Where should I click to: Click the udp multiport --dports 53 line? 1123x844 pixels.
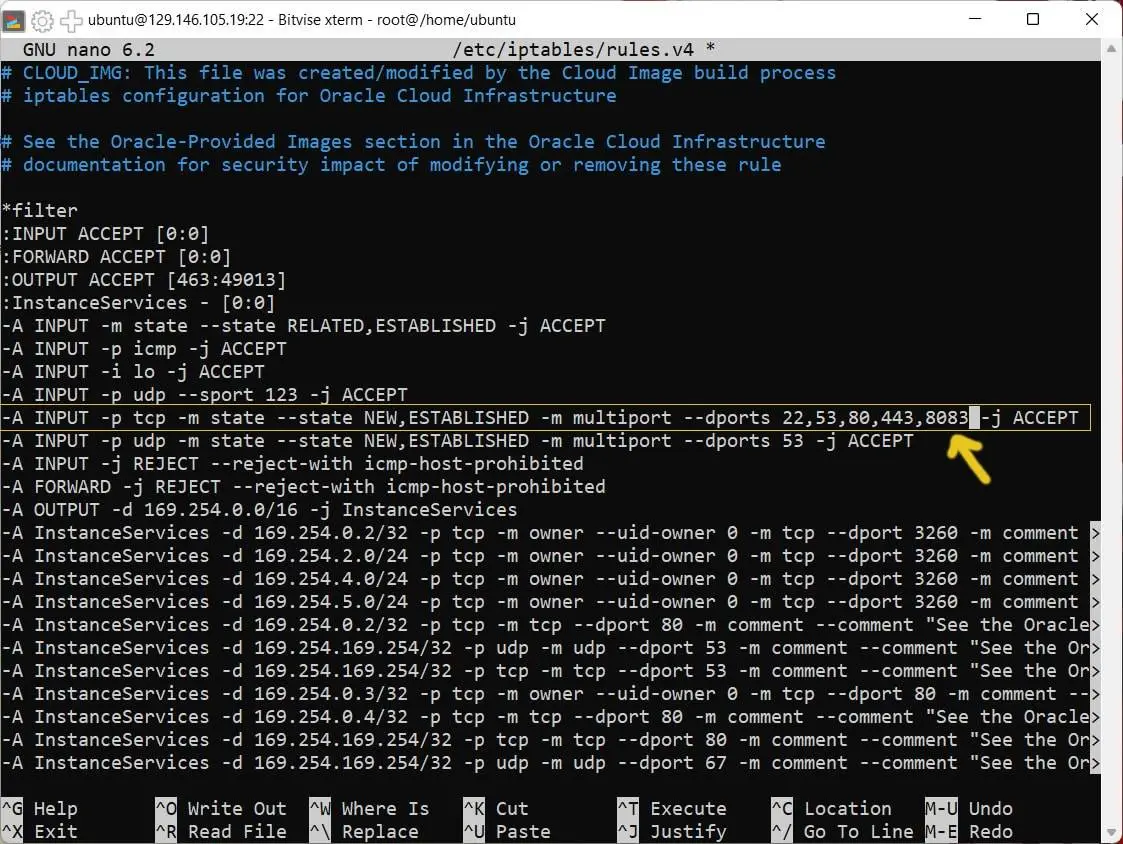click(458, 441)
